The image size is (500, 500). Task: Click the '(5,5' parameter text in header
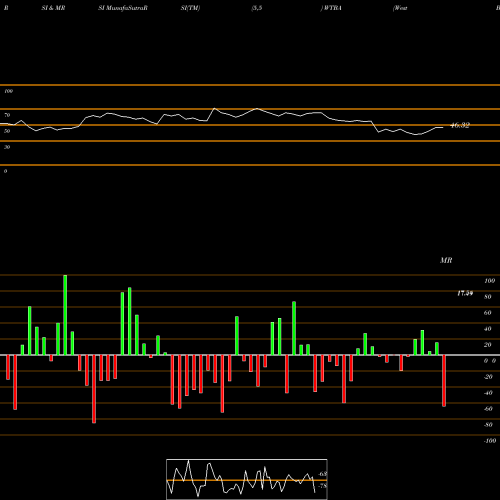[x=257, y=8]
